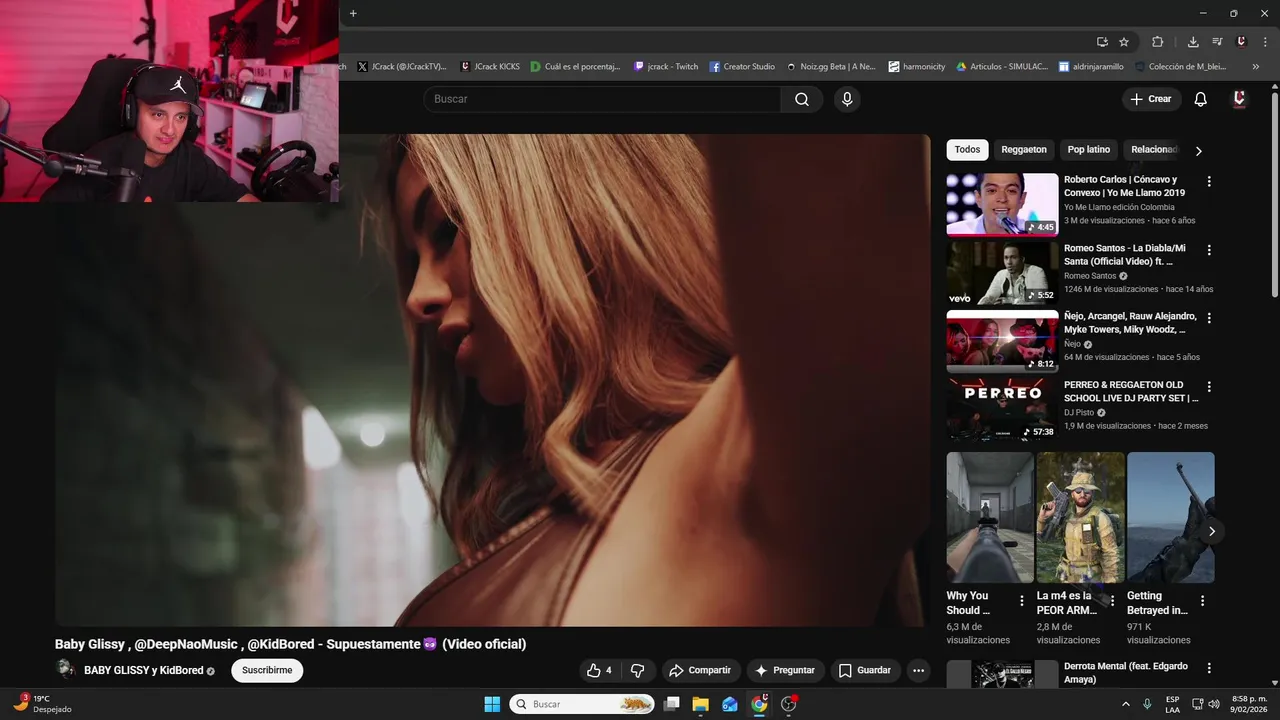Open La m4 es la PEOR short thumbnail
Screen dimensions: 1280x720
coord(1080,517)
